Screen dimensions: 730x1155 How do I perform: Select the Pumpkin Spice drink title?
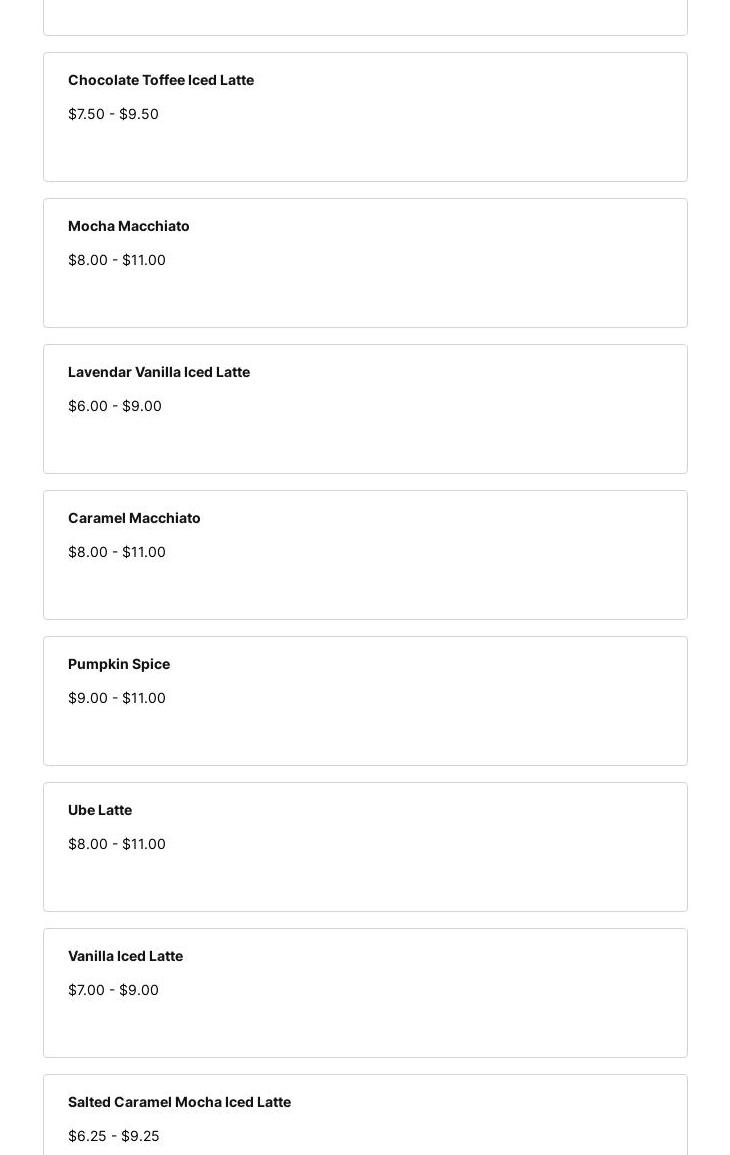(x=119, y=664)
